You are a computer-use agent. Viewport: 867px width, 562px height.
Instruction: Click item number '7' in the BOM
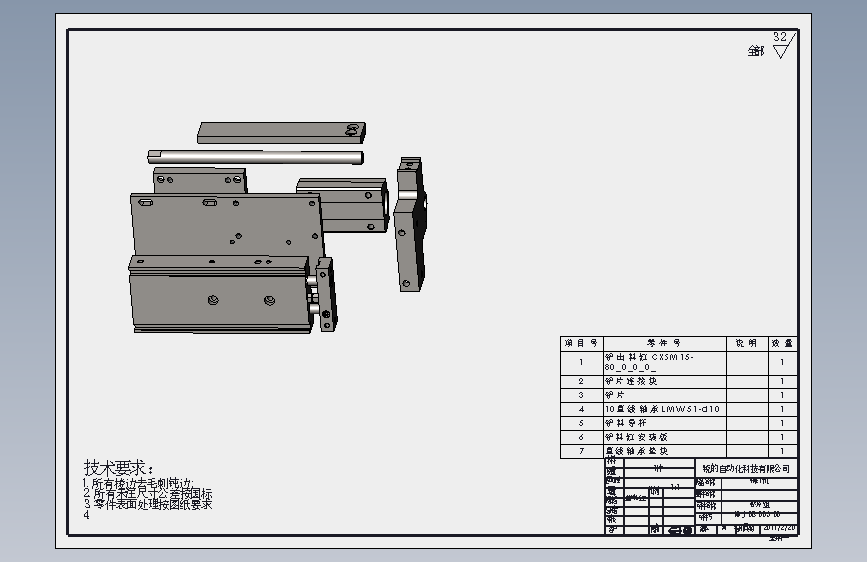[581, 451]
